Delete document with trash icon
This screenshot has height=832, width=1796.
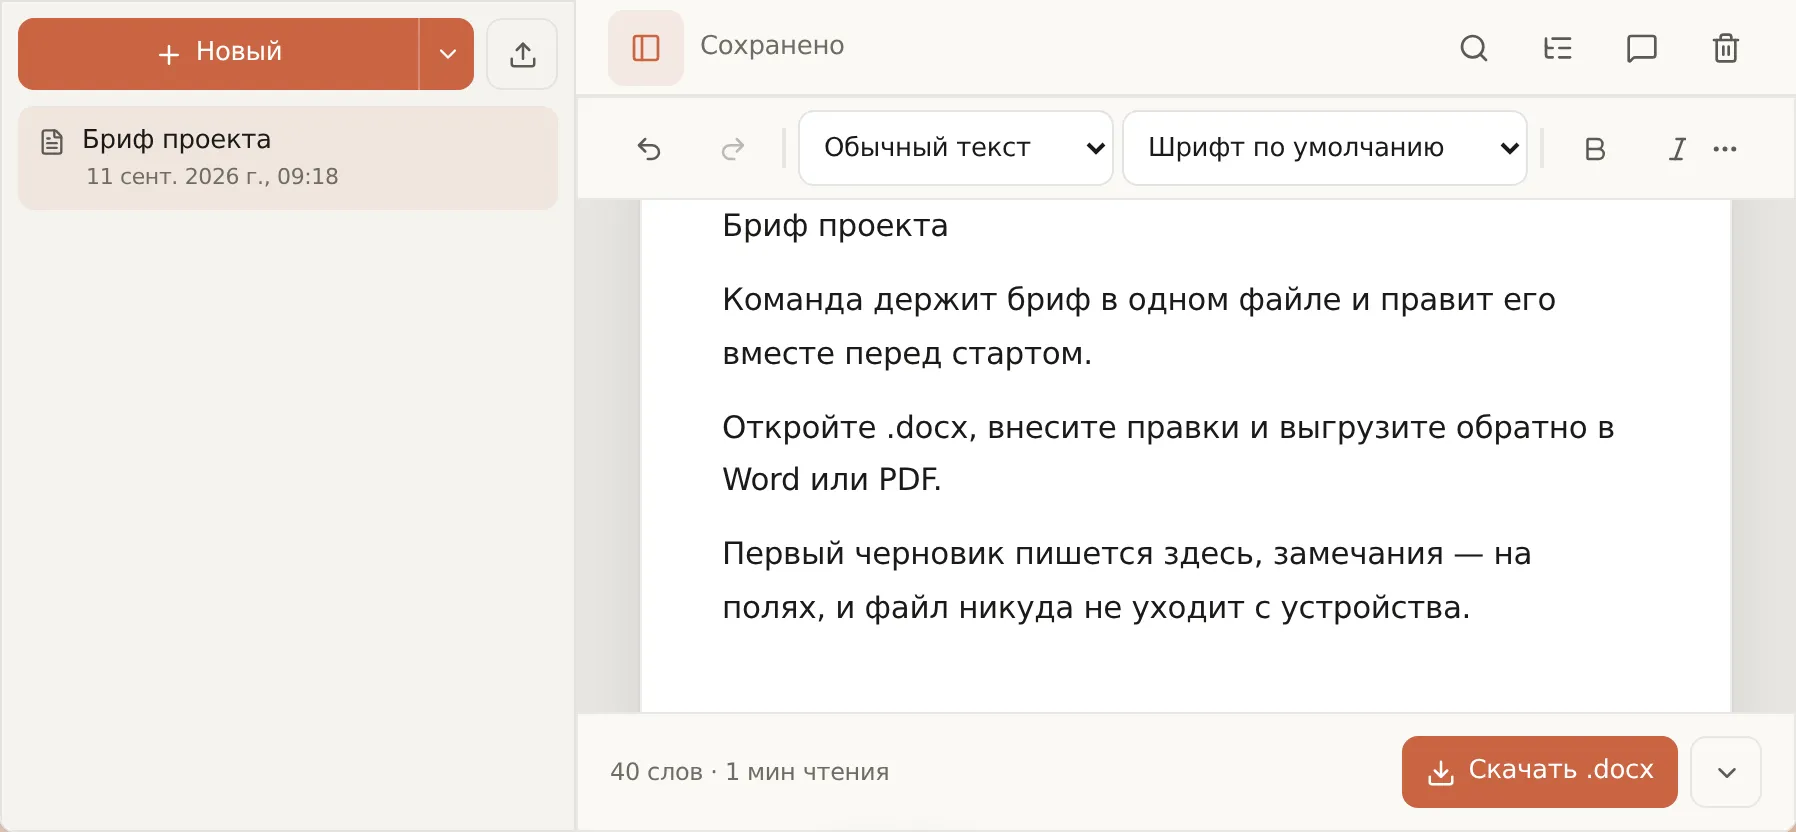pyautogui.click(x=1726, y=48)
